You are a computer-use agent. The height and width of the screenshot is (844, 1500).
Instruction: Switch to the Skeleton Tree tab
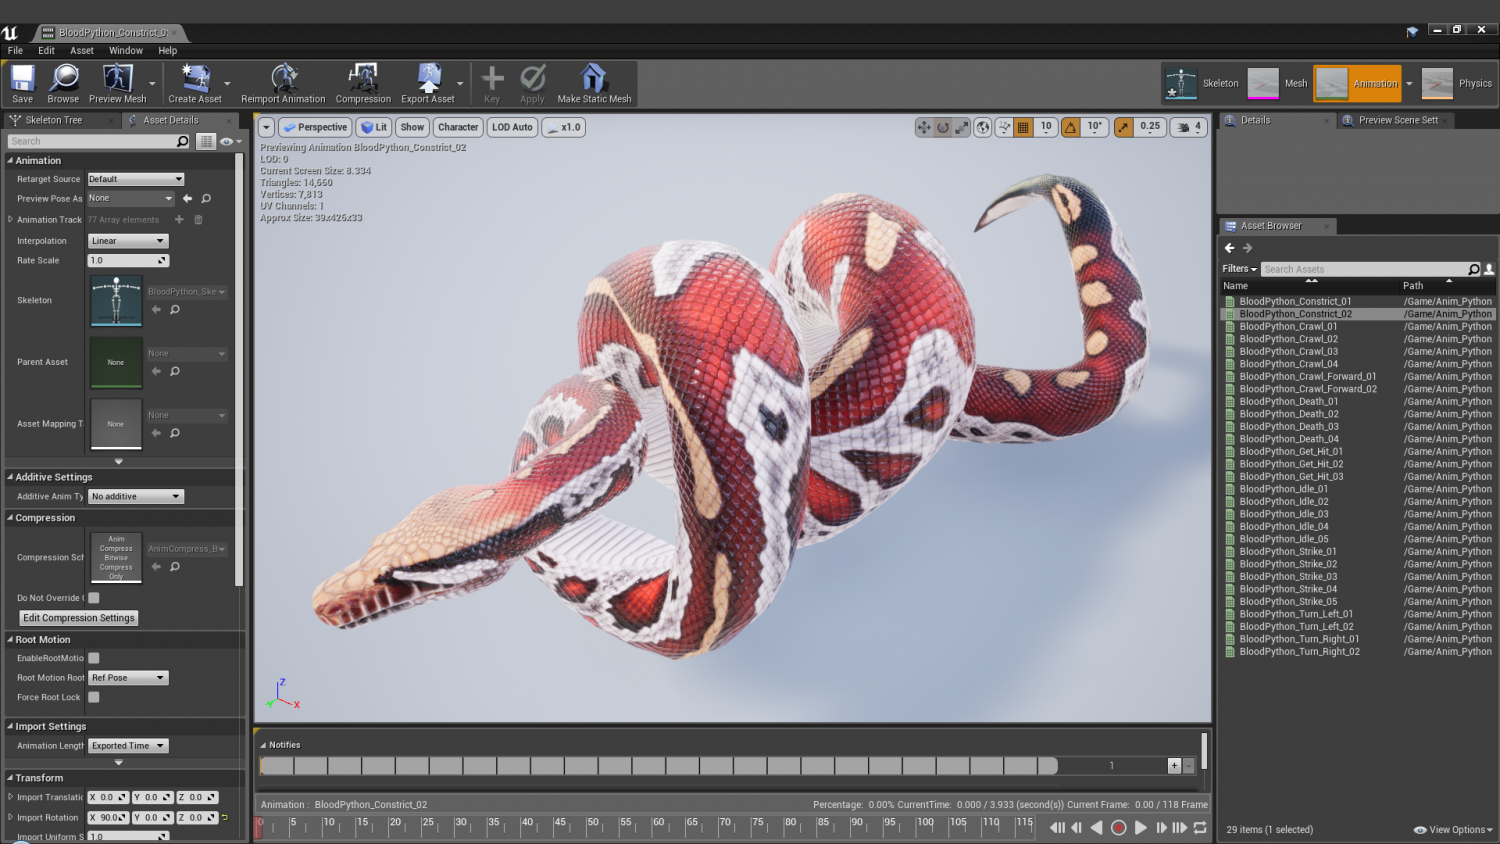pyautogui.click(x=54, y=120)
